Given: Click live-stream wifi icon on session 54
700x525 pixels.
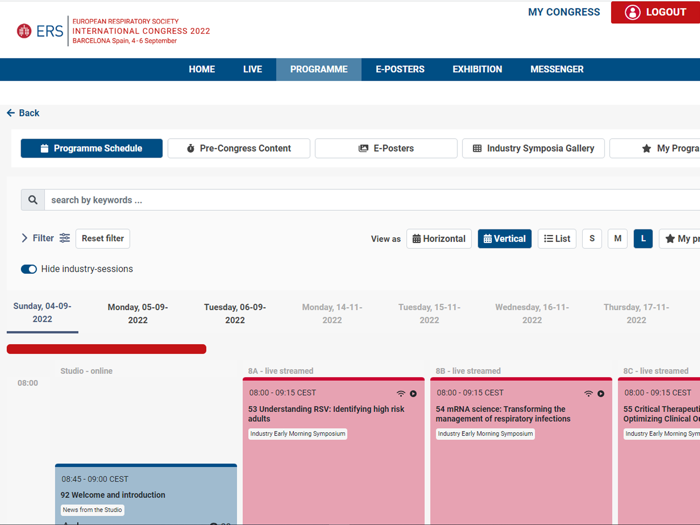Looking at the screenshot, I should [588, 394].
